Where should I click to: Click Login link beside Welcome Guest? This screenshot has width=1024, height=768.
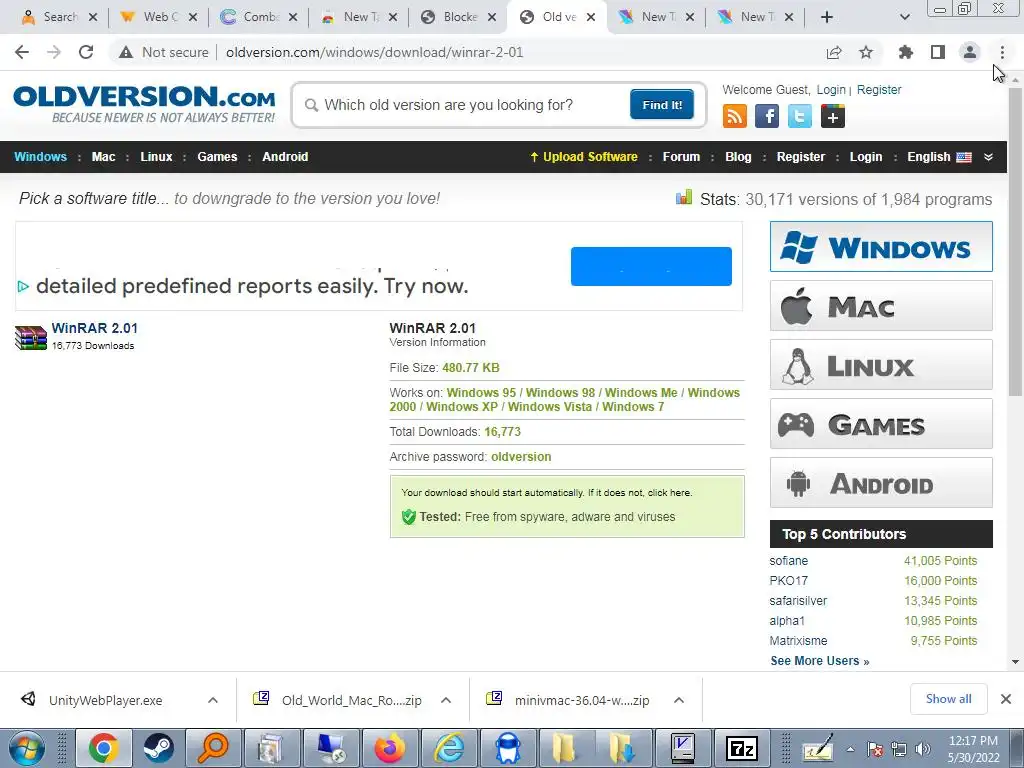click(x=831, y=90)
